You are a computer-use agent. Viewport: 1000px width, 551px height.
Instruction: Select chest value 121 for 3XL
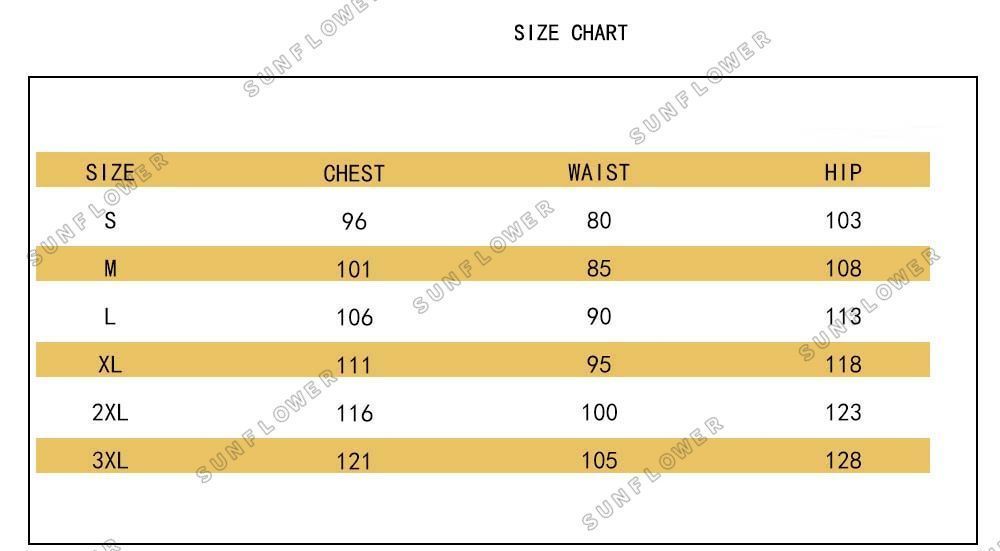(x=354, y=460)
